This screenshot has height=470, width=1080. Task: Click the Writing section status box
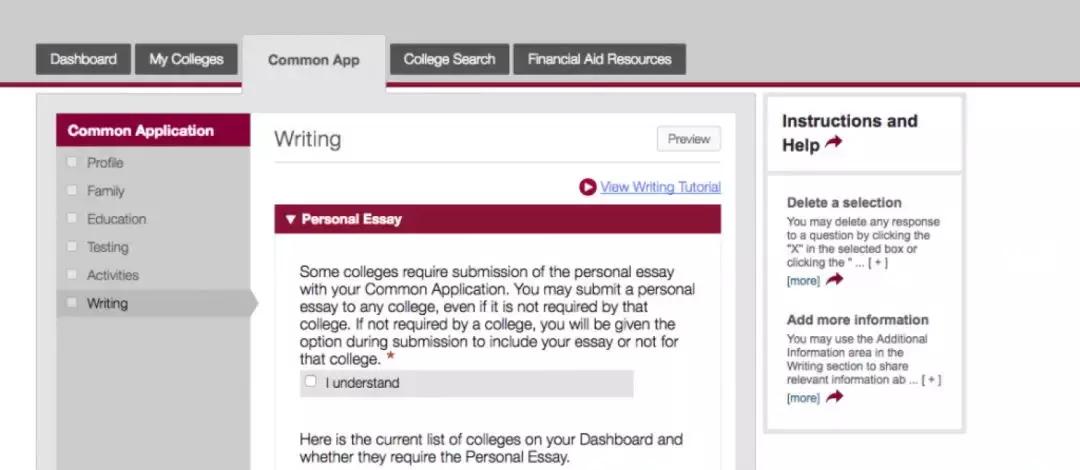(71, 302)
